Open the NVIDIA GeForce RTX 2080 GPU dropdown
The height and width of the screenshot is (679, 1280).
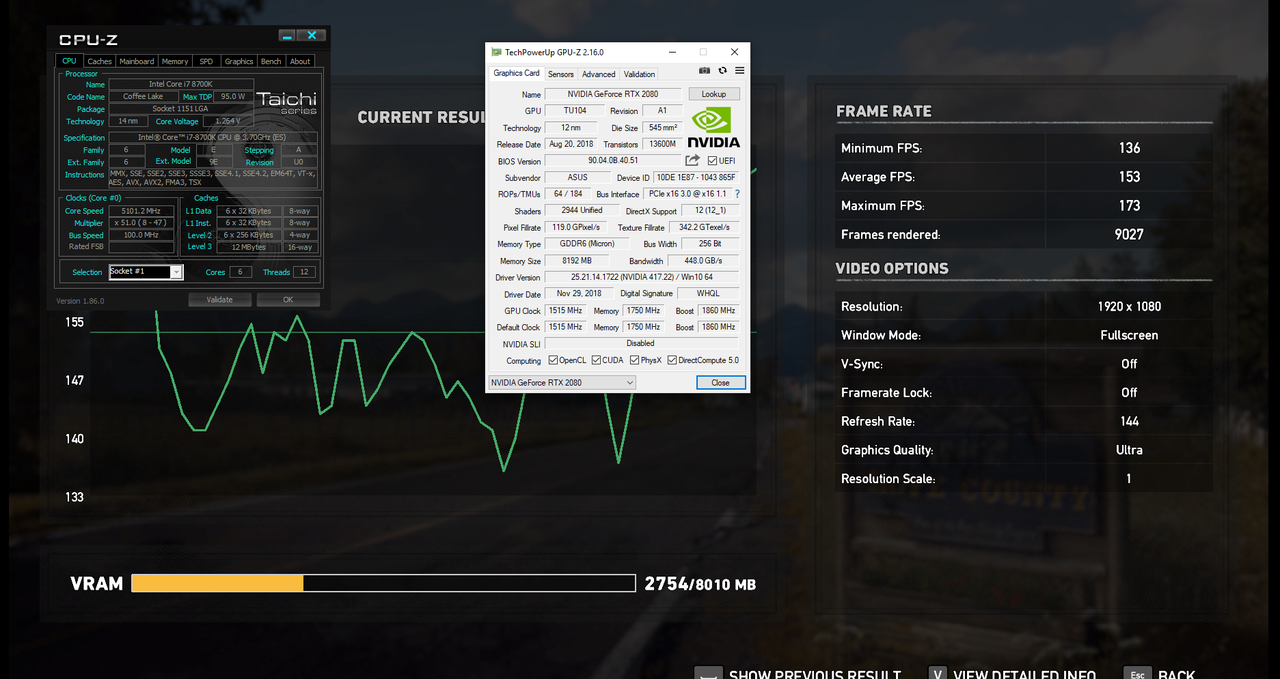pos(562,382)
